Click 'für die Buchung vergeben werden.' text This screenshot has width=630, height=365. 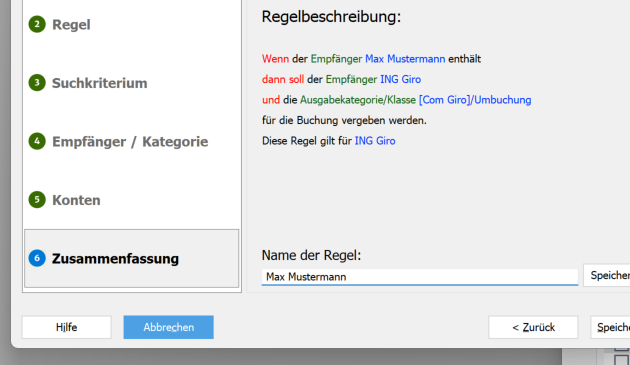[x=344, y=121]
